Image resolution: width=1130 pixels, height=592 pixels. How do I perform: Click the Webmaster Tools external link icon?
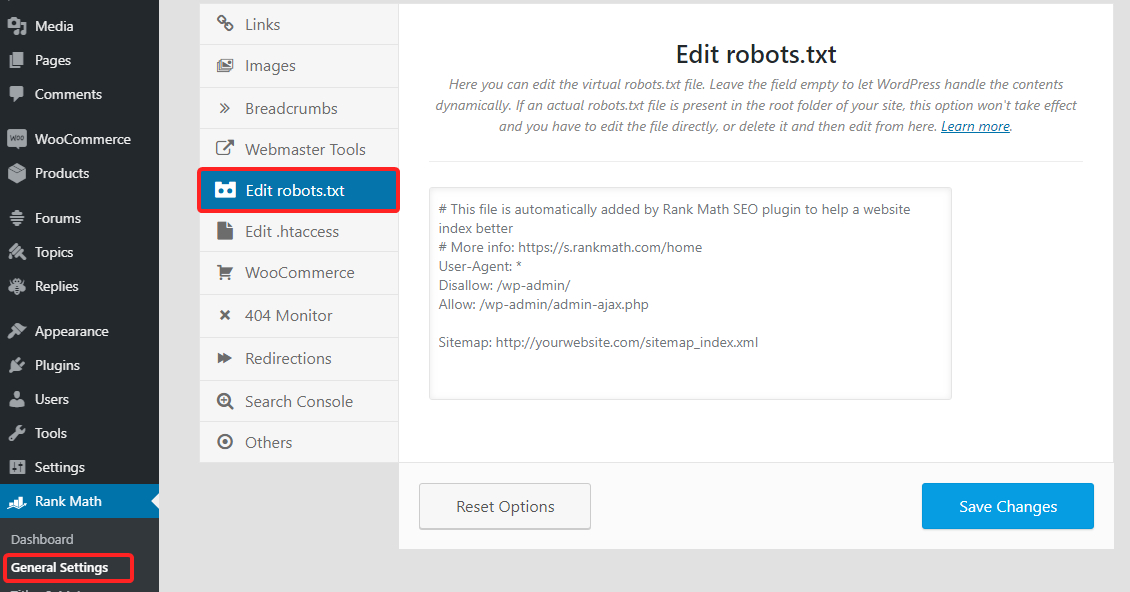pos(225,149)
